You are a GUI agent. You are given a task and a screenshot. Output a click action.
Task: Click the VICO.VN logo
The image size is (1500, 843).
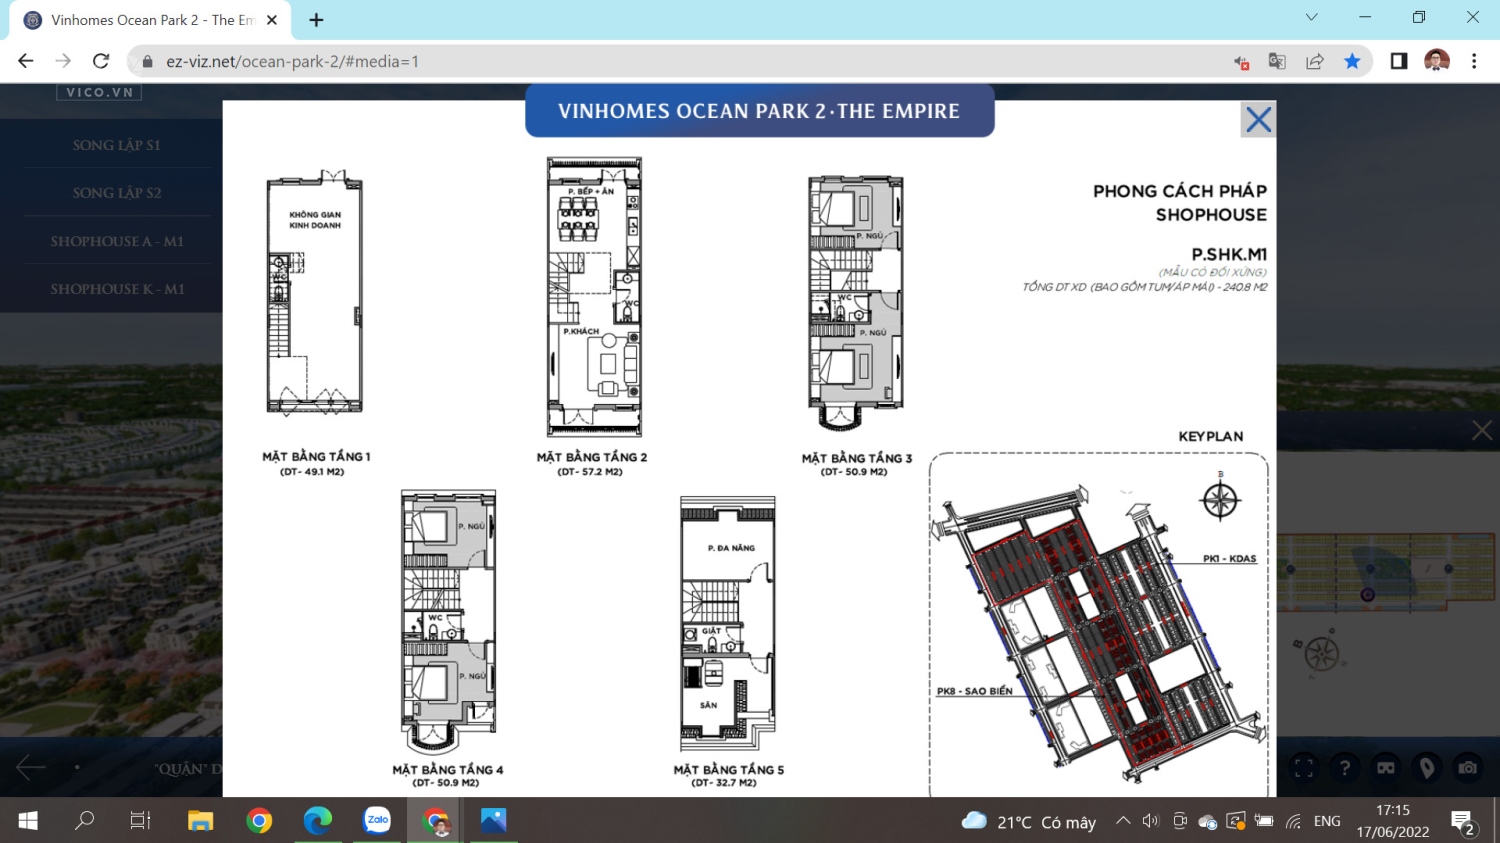click(x=99, y=92)
